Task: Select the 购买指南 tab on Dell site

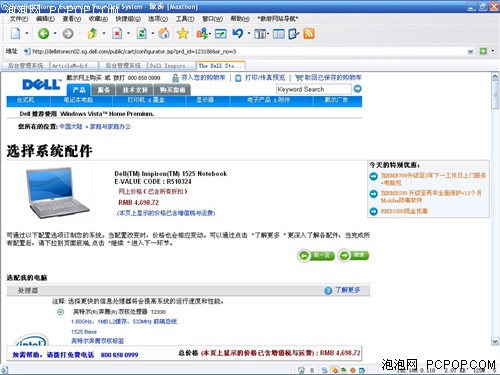Action: coord(172,90)
